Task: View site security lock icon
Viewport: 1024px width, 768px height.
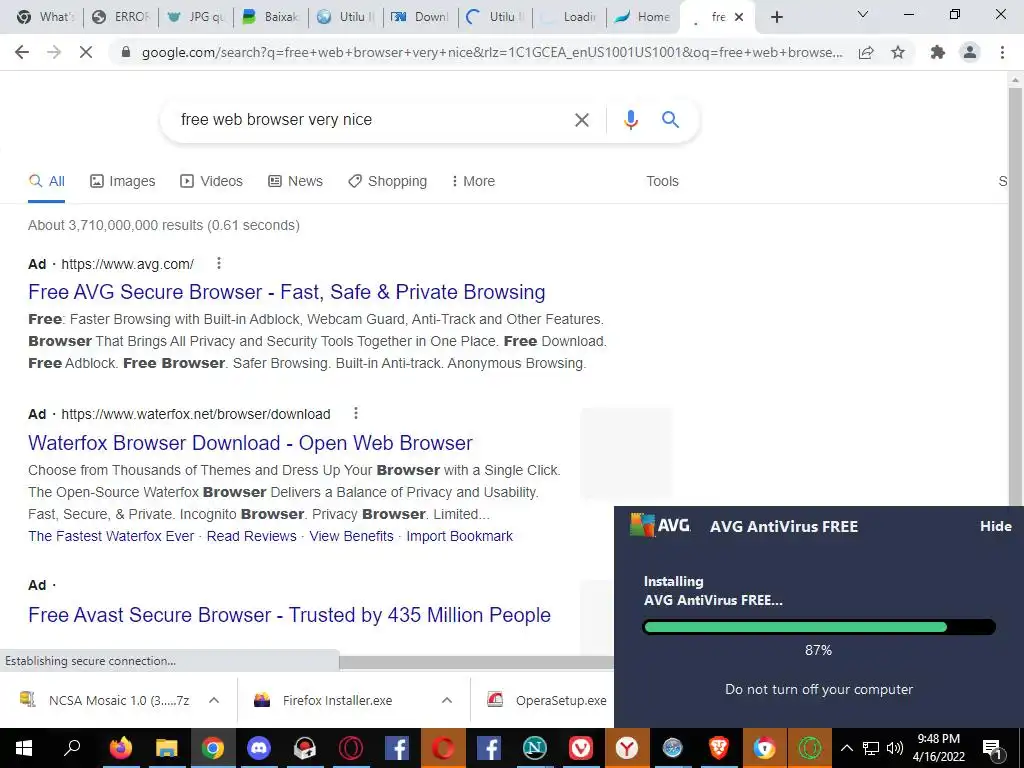Action: click(x=126, y=52)
